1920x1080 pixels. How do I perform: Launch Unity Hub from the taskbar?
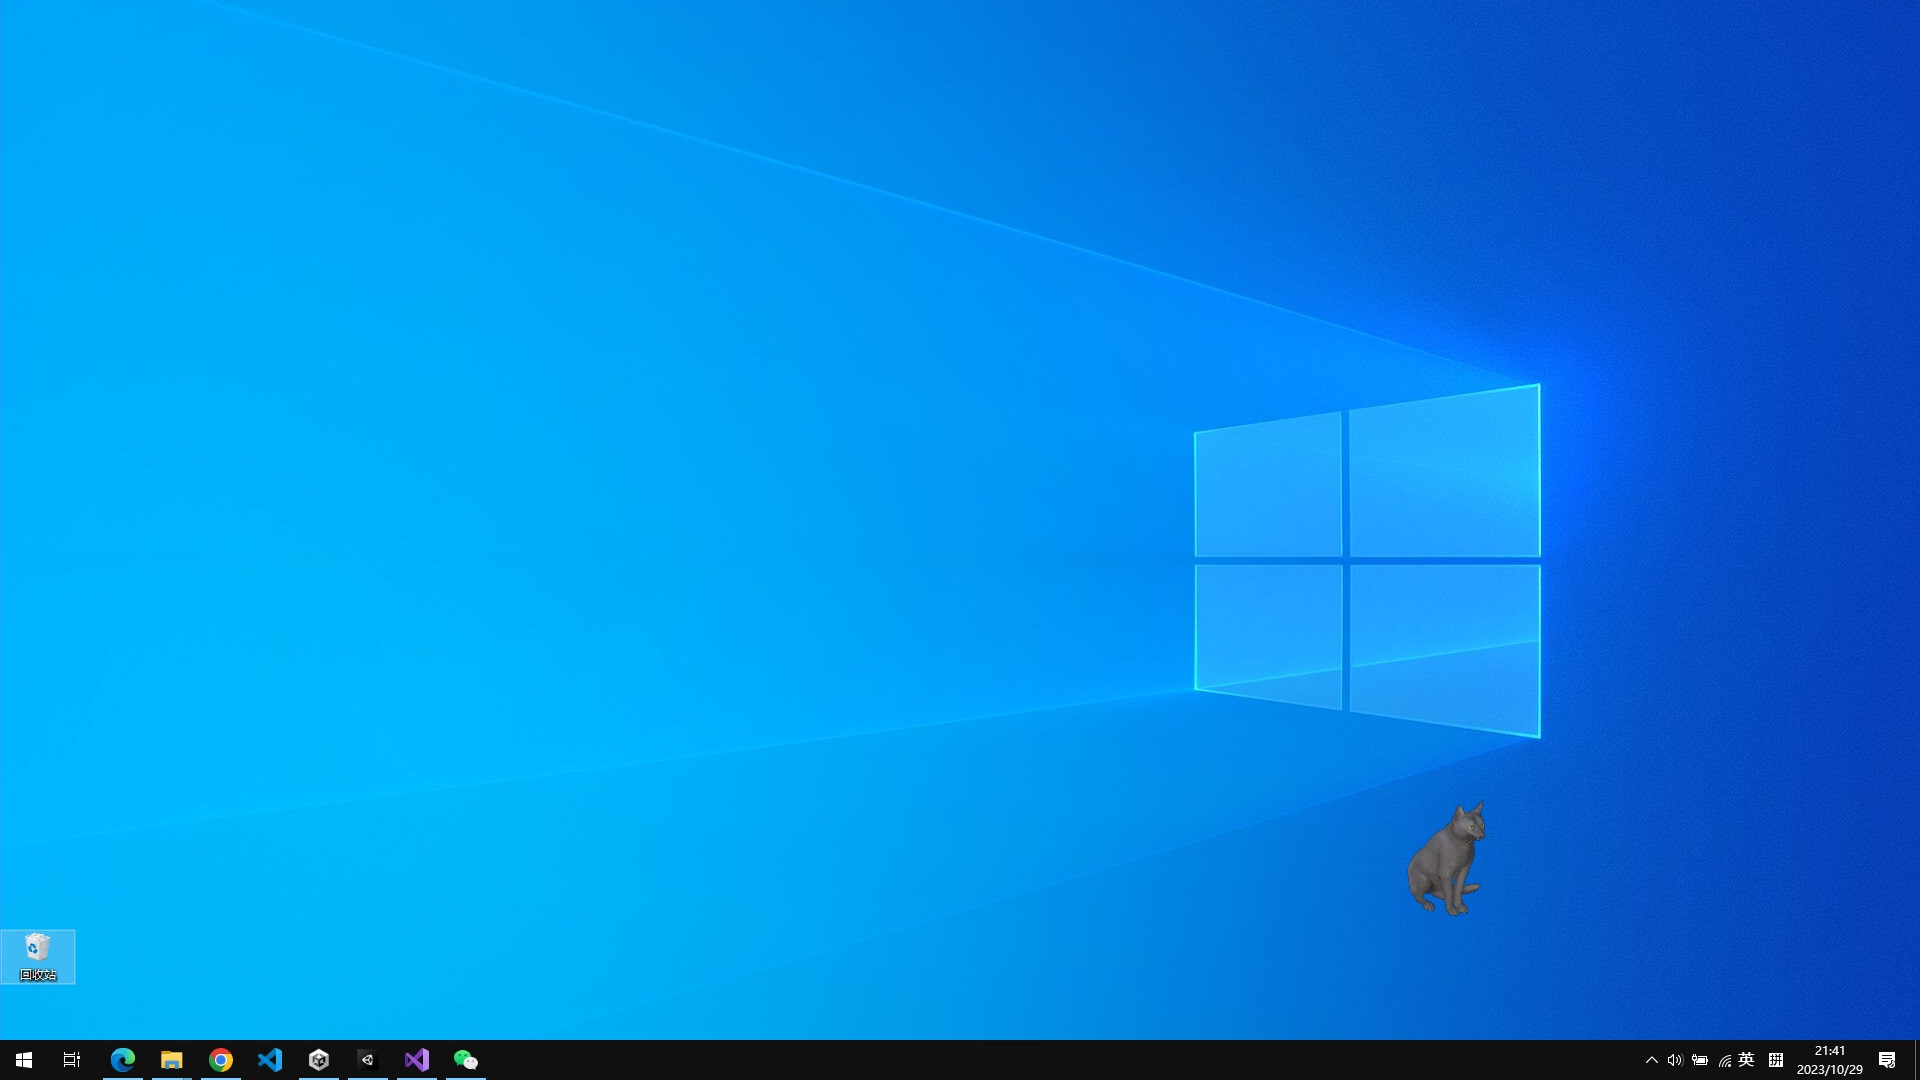pos(318,1059)
